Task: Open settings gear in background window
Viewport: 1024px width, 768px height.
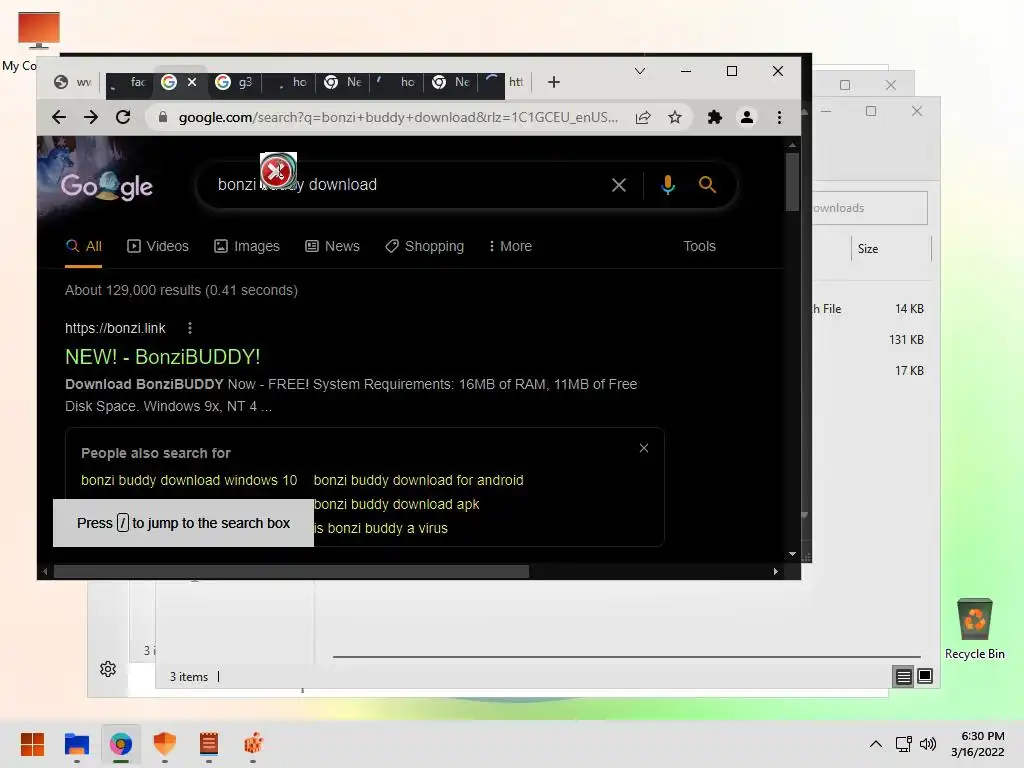Action: click(108, 669)
